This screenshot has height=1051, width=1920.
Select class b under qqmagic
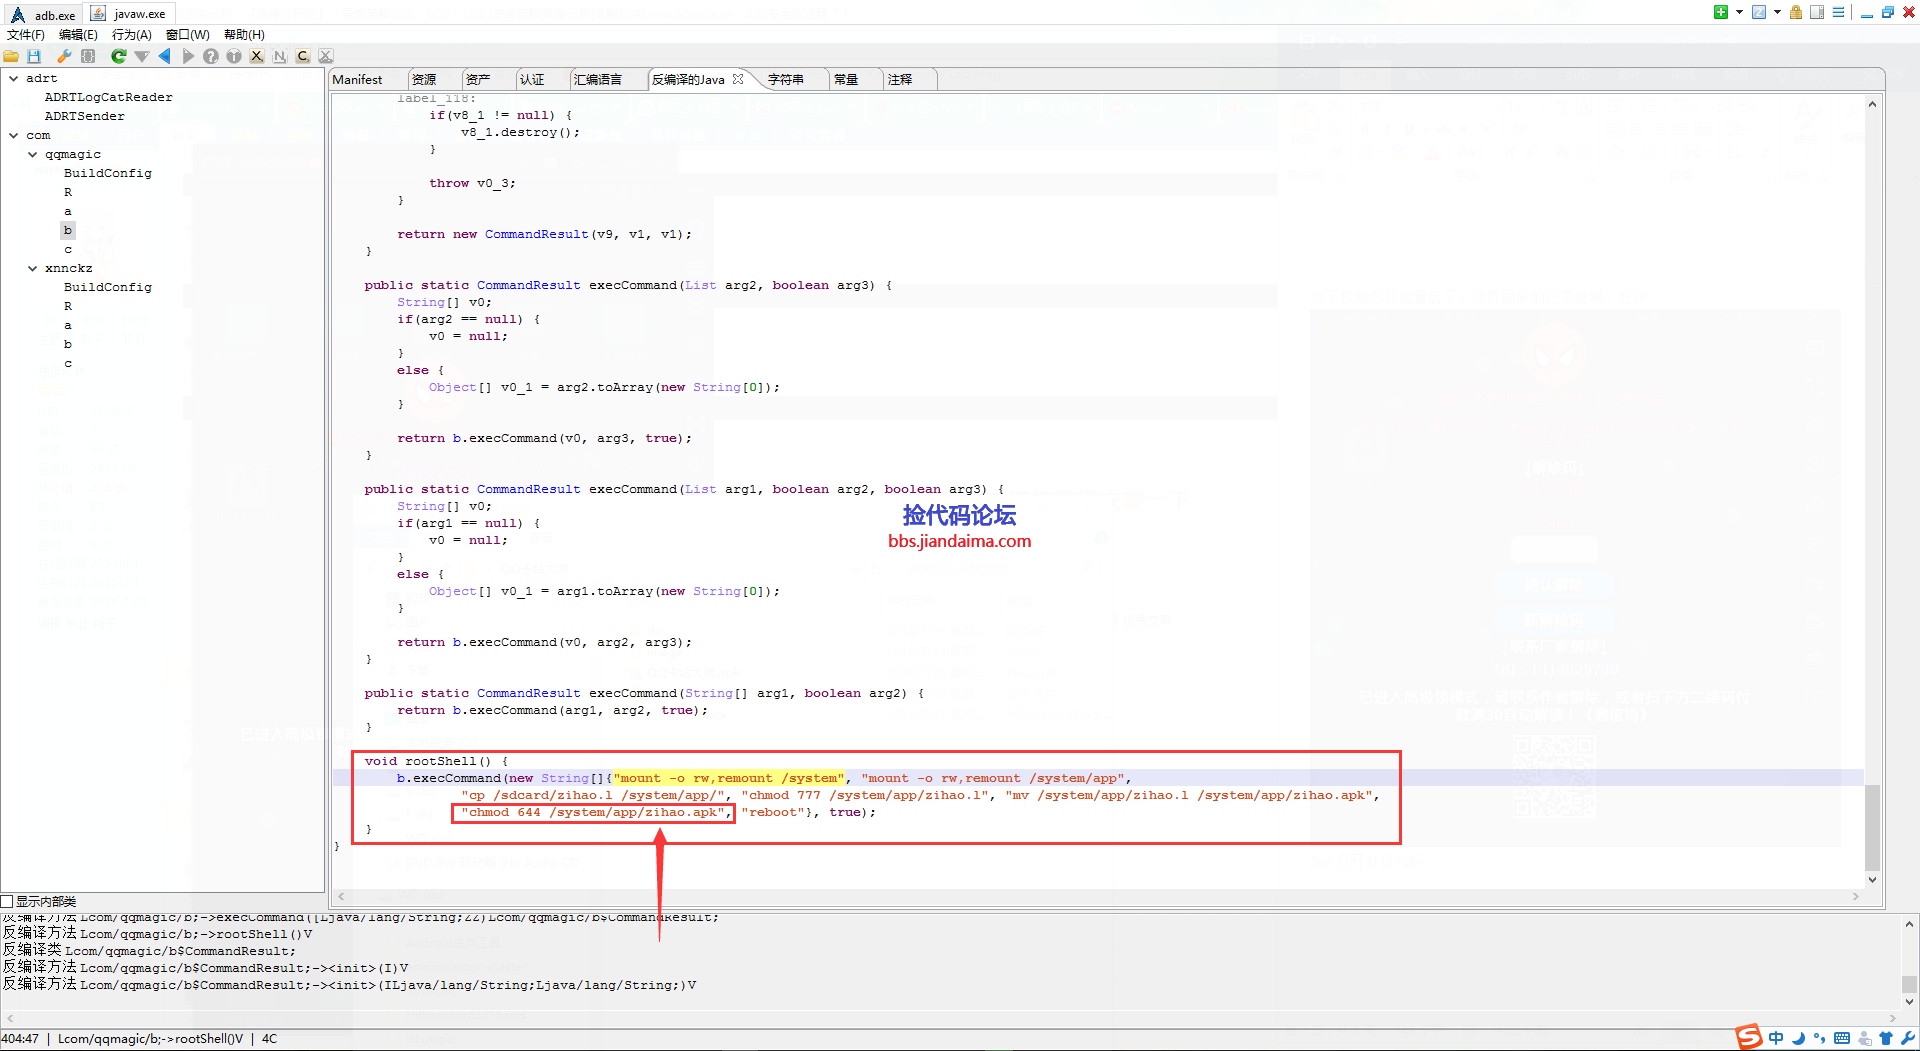[68, 230]
